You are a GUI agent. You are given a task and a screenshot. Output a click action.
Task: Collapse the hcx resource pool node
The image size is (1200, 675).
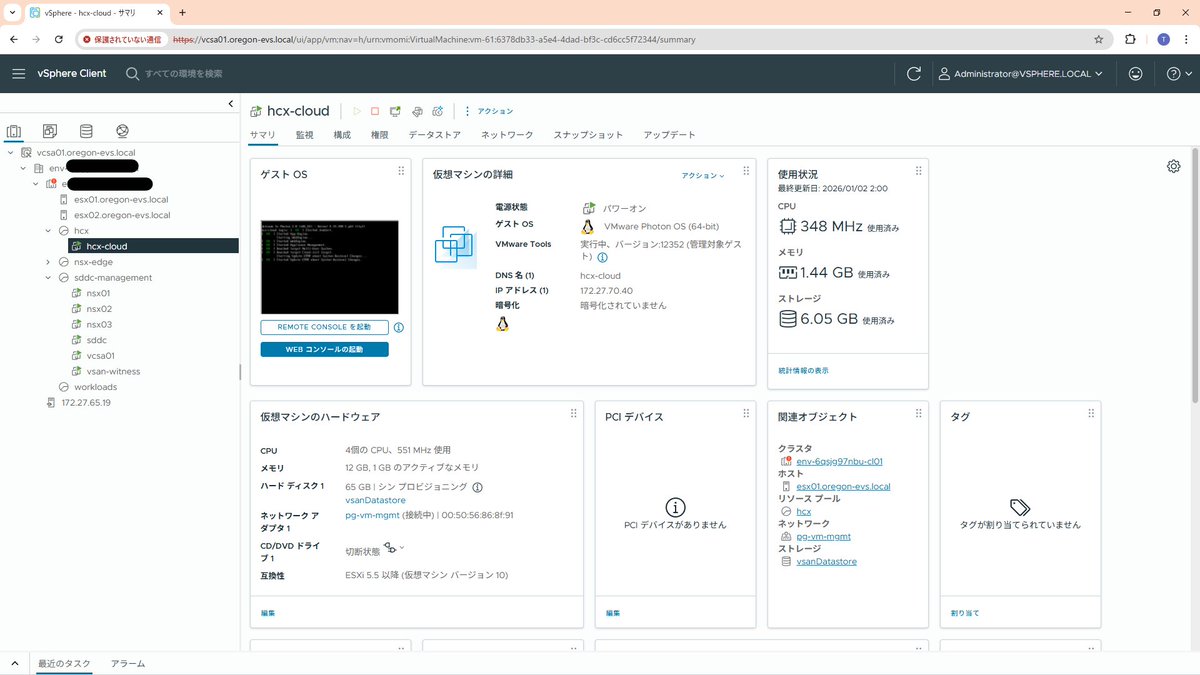point(49,231)
